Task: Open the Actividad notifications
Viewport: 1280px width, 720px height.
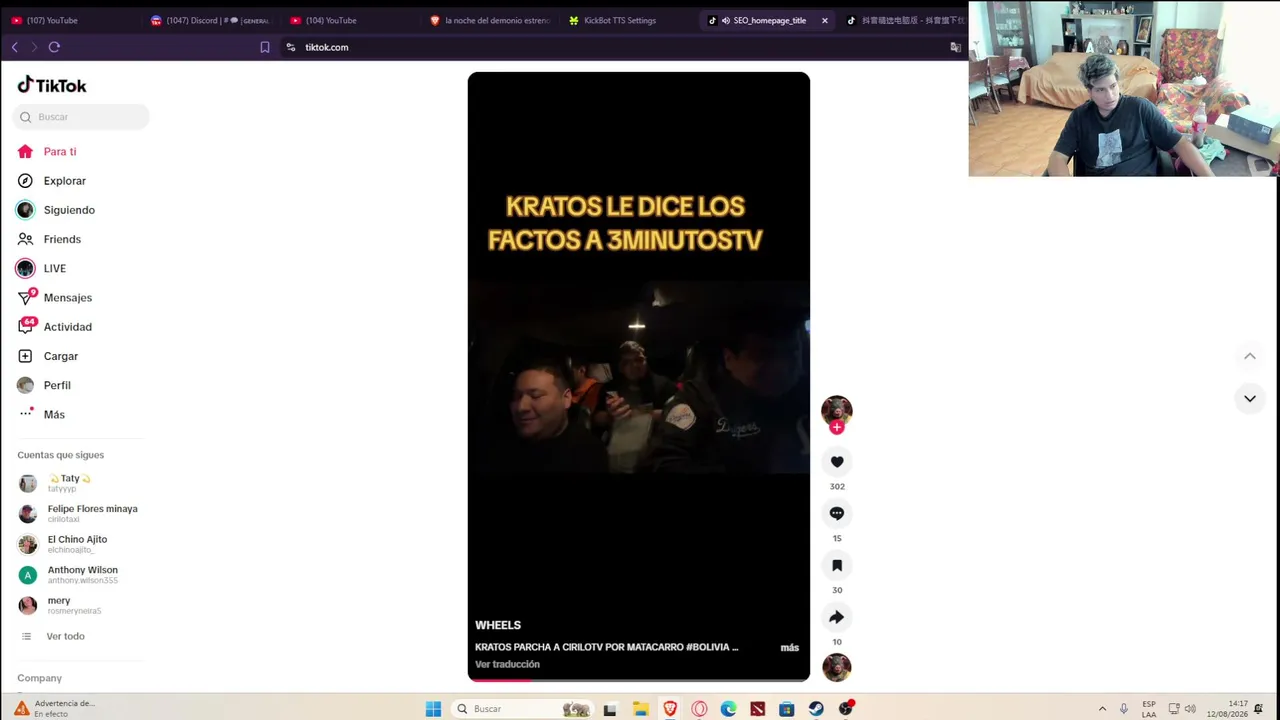Action: coord(55,327)
